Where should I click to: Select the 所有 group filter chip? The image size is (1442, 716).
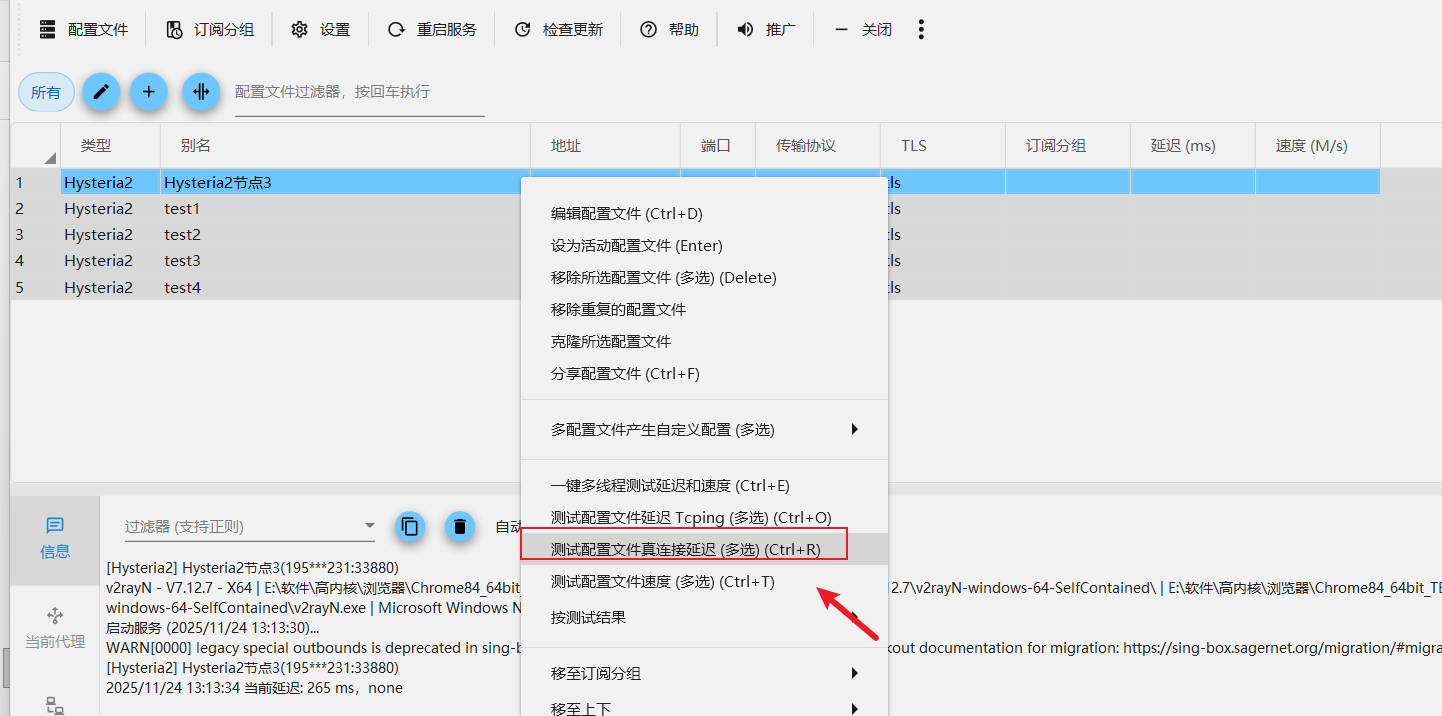coord(46,92)
